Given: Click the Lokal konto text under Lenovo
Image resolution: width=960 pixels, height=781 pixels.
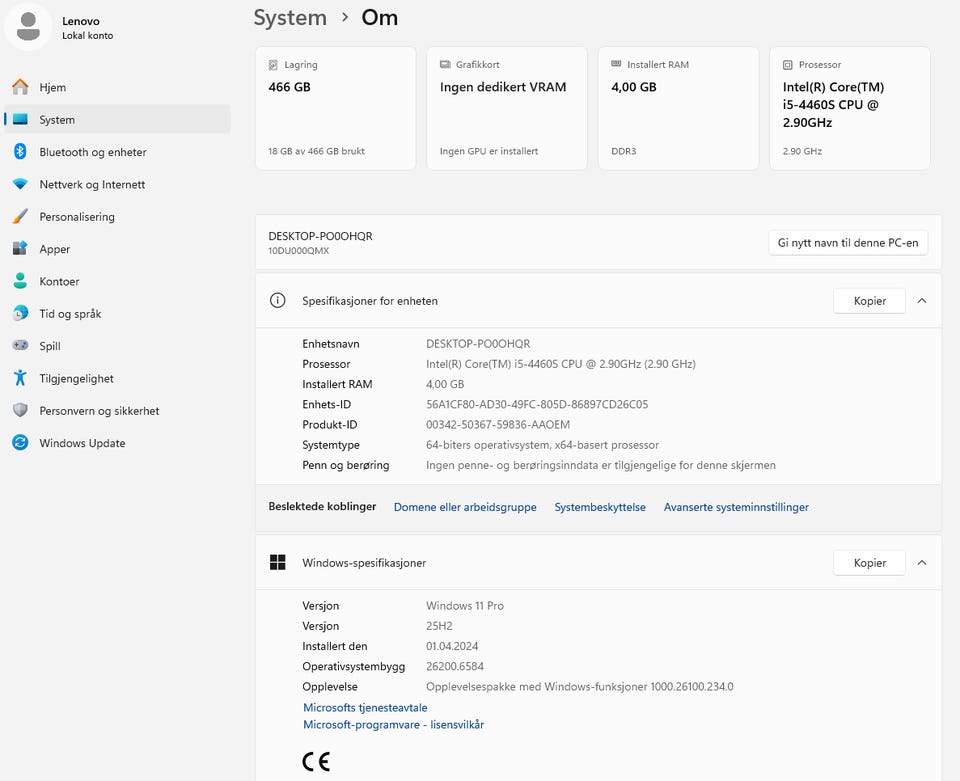Looking at the screenshot, I should (x=88, y=36).
